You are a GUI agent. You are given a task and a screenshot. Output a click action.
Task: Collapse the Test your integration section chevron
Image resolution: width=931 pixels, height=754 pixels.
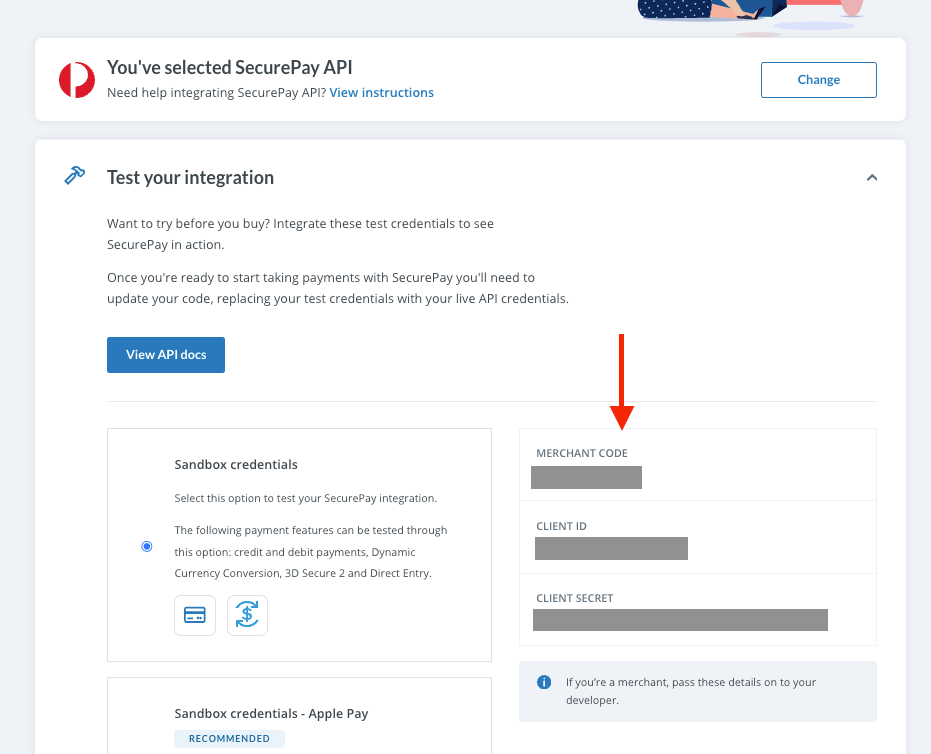[871, 175]
